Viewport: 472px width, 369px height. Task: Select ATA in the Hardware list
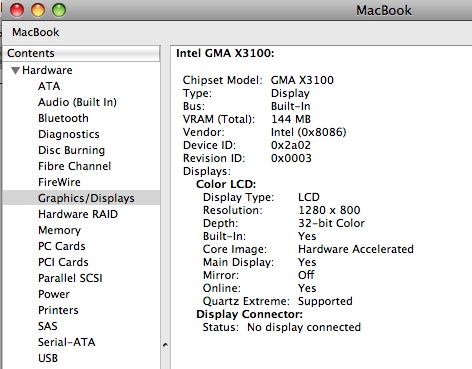pos(49,86)
